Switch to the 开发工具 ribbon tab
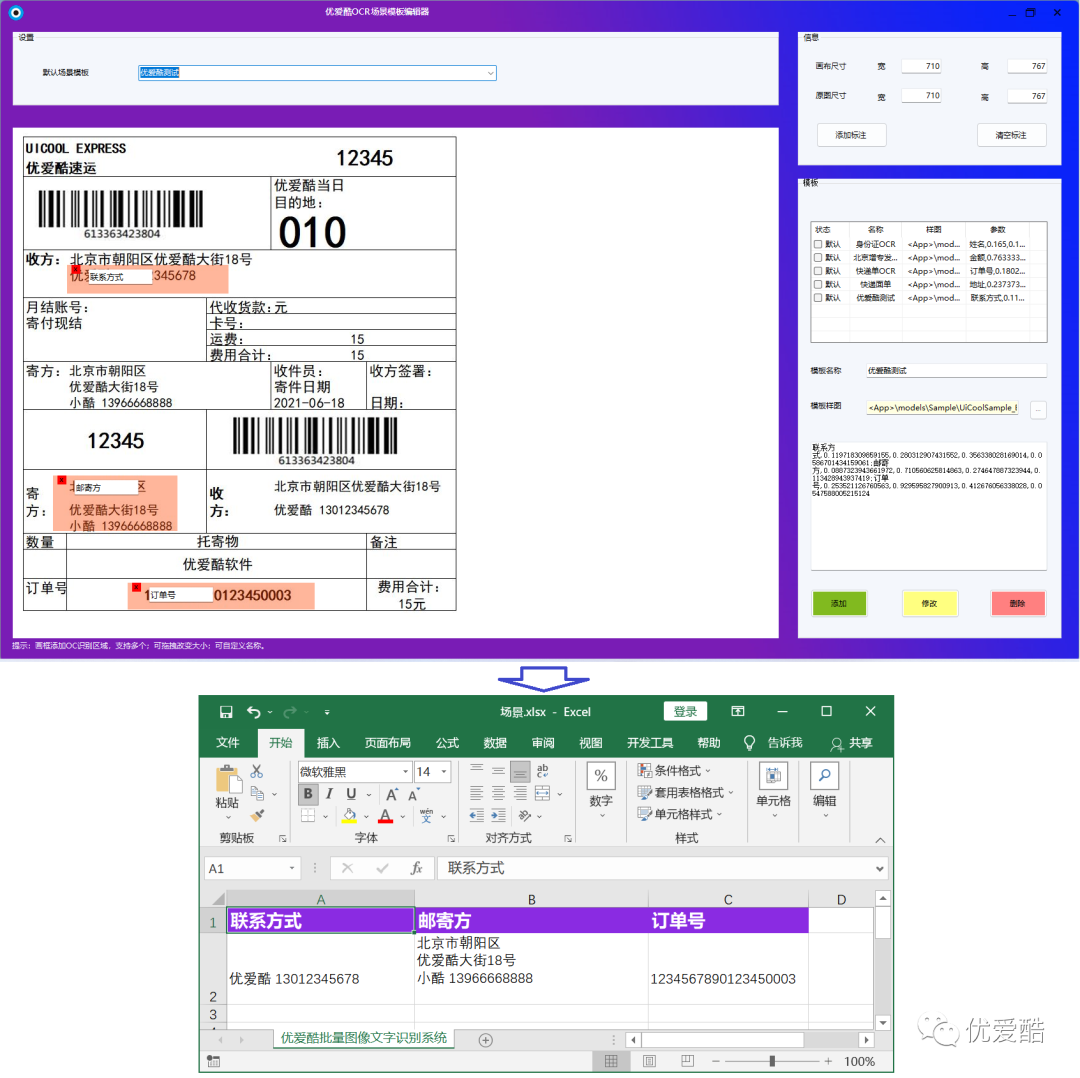 click(650, 743)
